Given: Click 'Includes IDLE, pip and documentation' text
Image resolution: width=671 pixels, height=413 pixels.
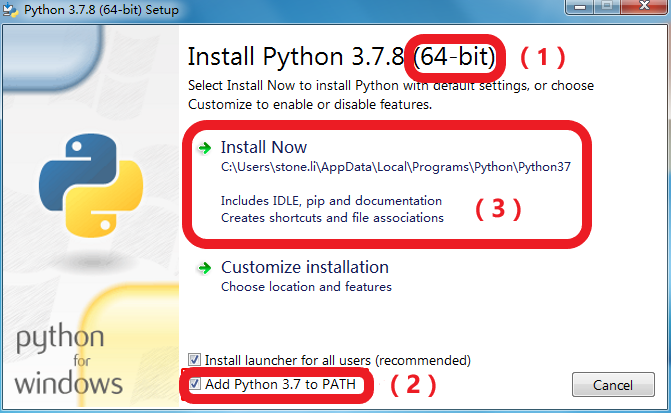Looking at the screenshot, I should point(331,201).
